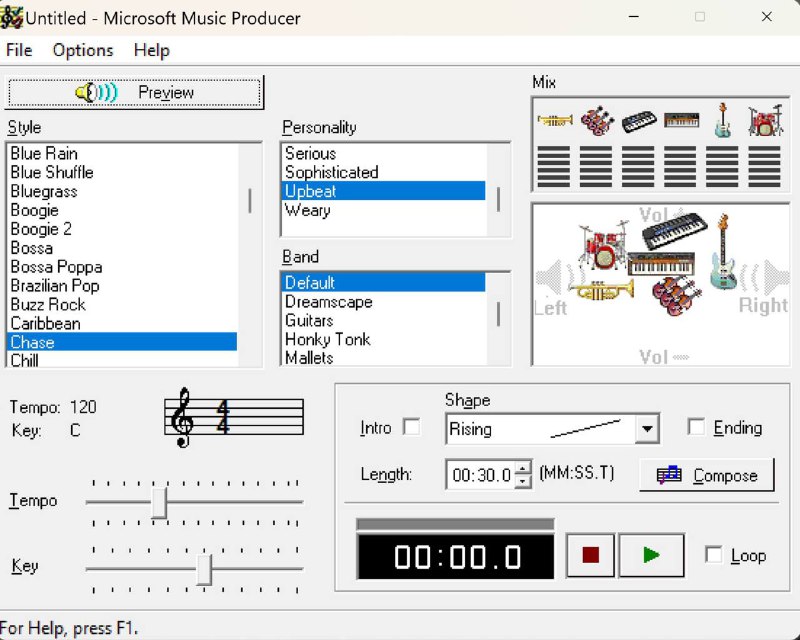Viewport: 800px width, 640px height.
Task: Open the Help menu
Action: (x=152, y=50)
